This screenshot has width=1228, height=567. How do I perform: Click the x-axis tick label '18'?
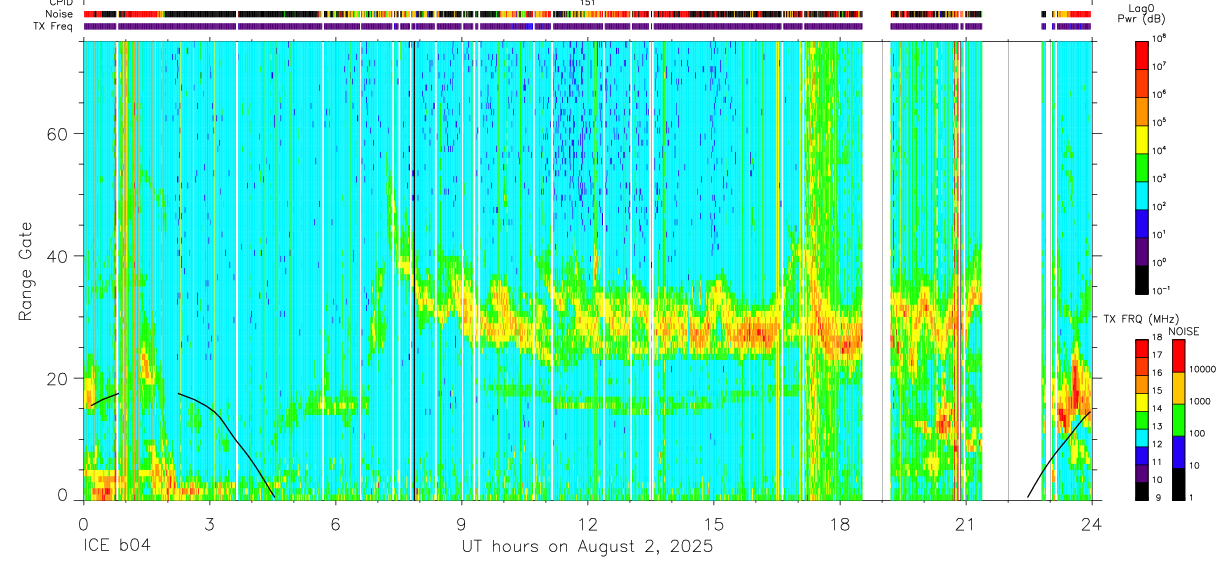(x=839, y=523)
